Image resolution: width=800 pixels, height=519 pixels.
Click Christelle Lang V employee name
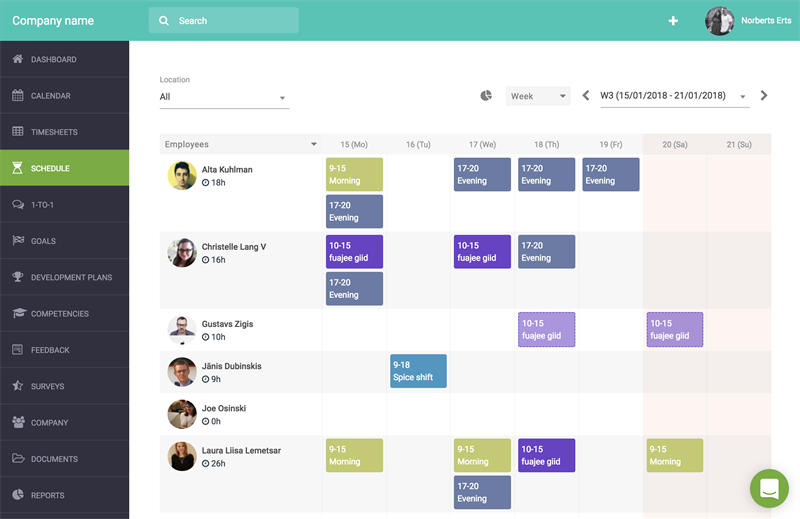(x=234, y=246)
